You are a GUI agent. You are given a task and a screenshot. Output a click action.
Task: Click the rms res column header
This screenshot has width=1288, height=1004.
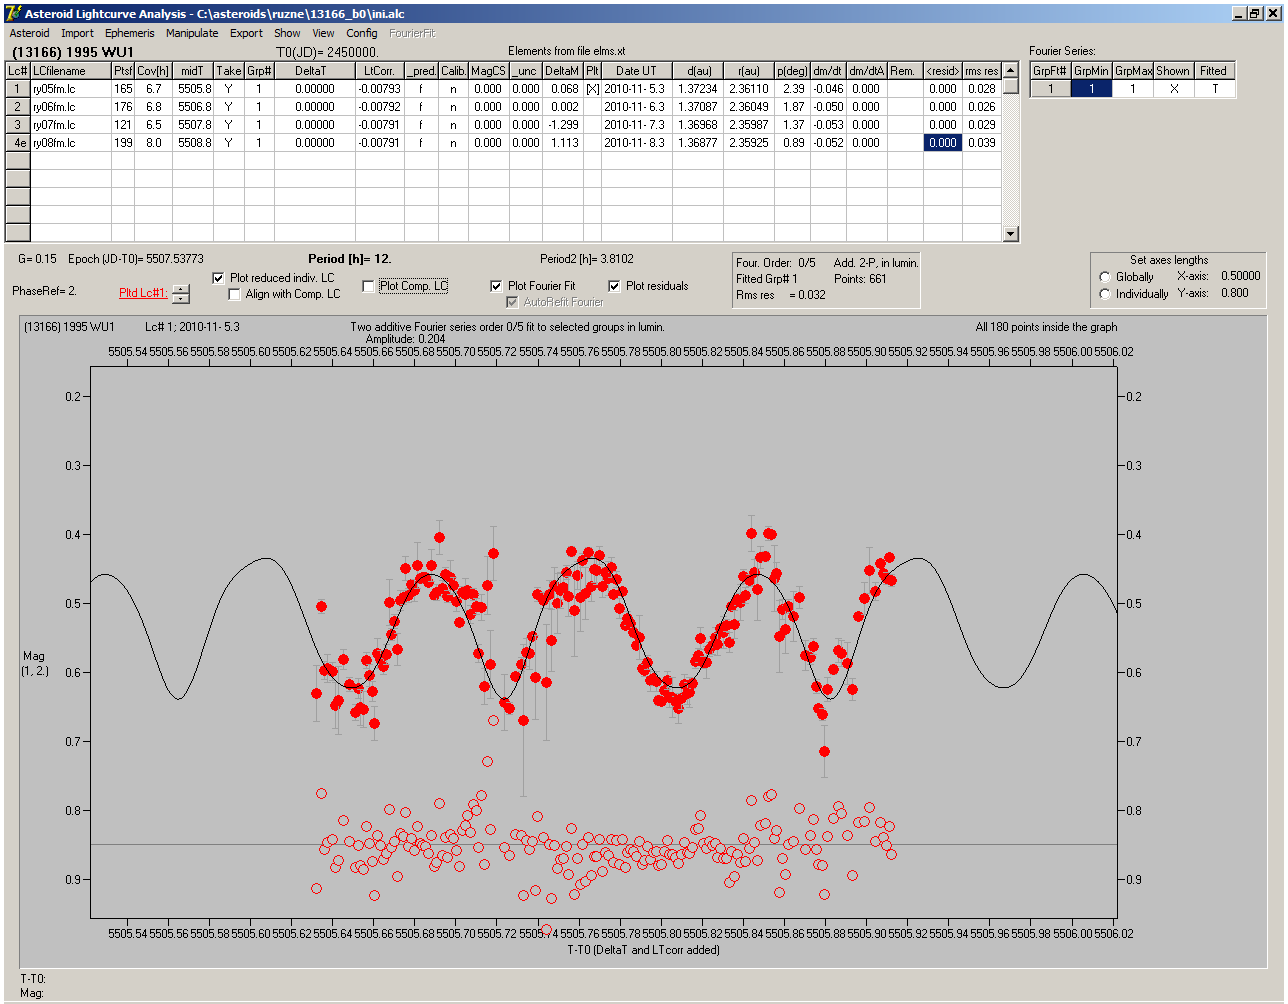coord(982,71)
